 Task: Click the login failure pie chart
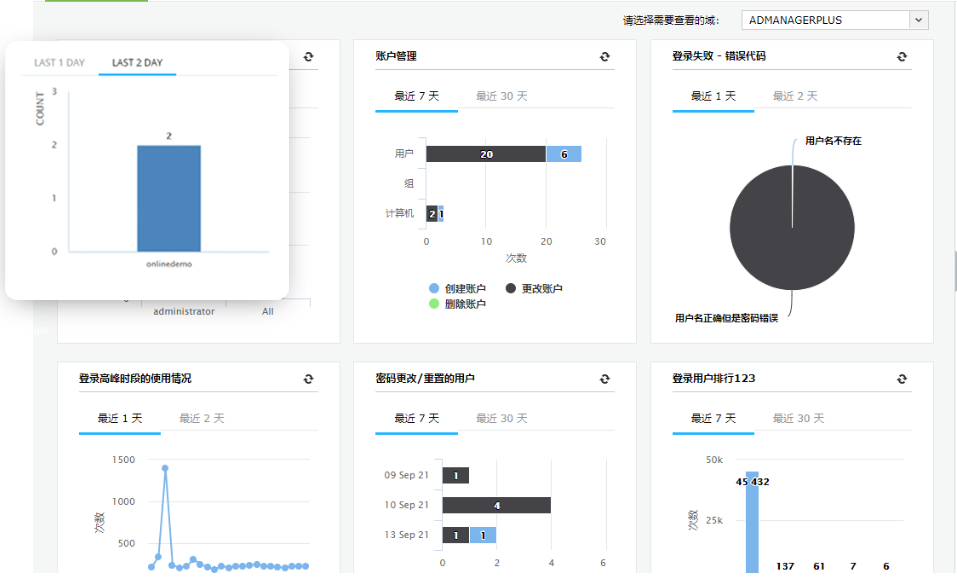[792, 228]
